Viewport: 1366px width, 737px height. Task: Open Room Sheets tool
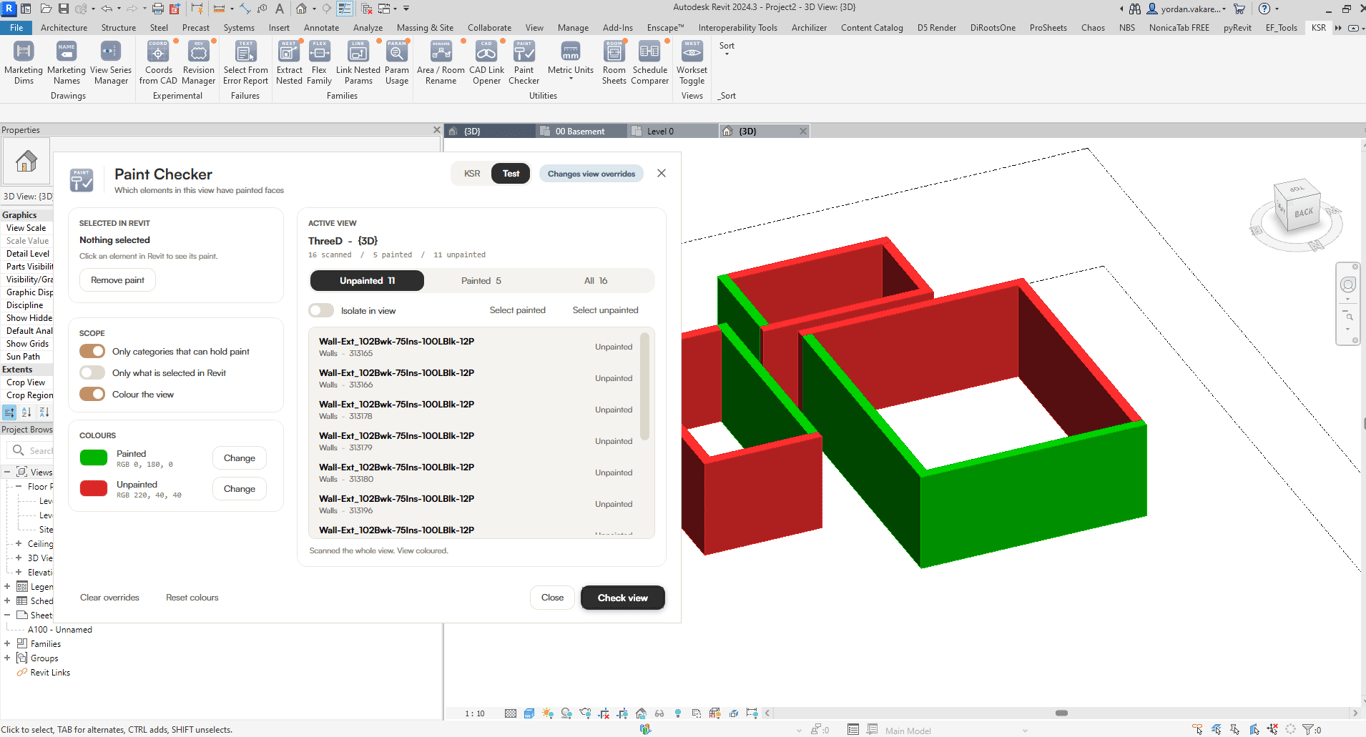point(614,63)
